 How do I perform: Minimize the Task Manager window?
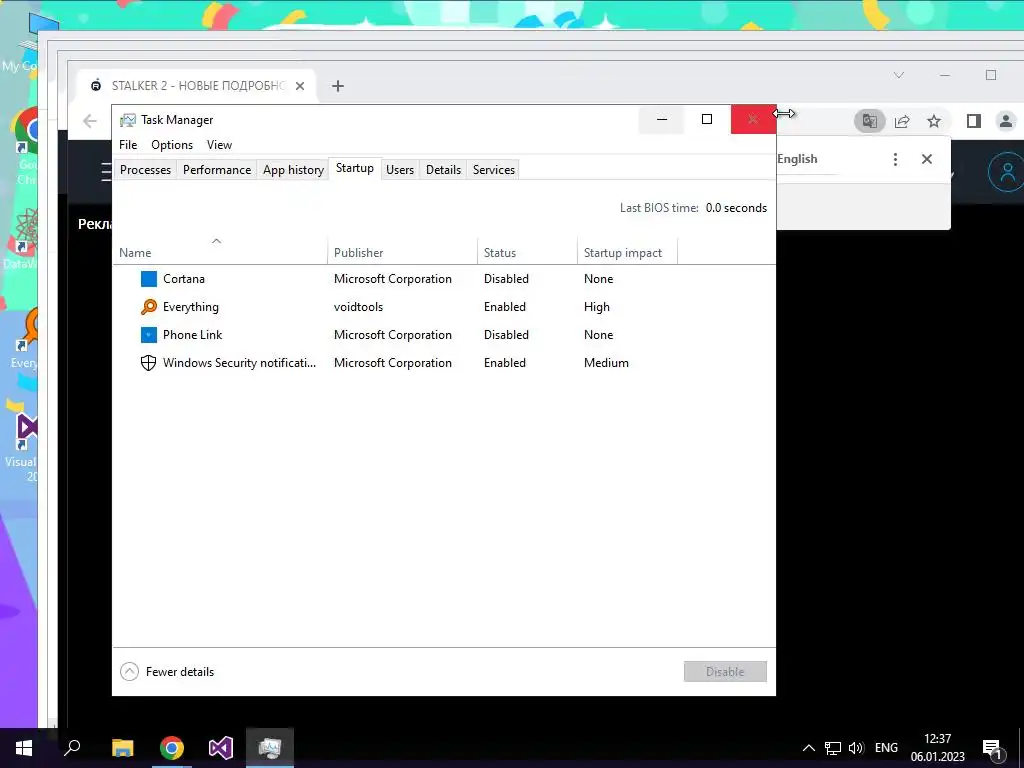[662, 120]
